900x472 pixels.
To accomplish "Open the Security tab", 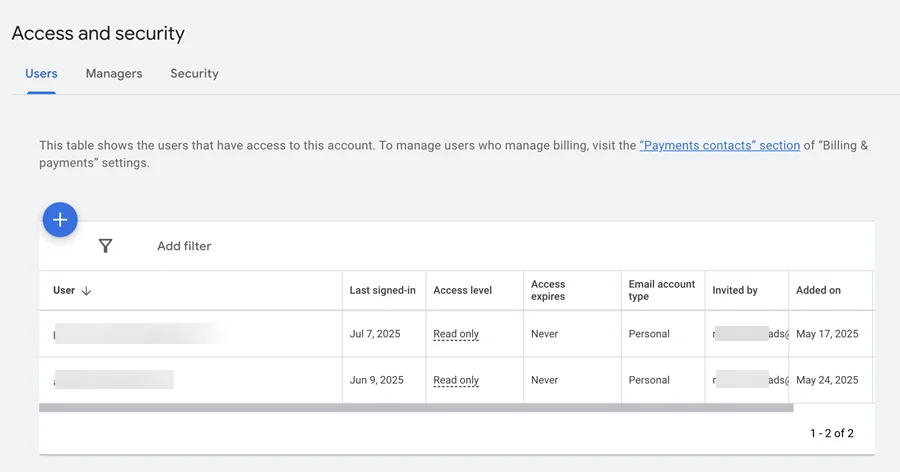I will [194, 73].
